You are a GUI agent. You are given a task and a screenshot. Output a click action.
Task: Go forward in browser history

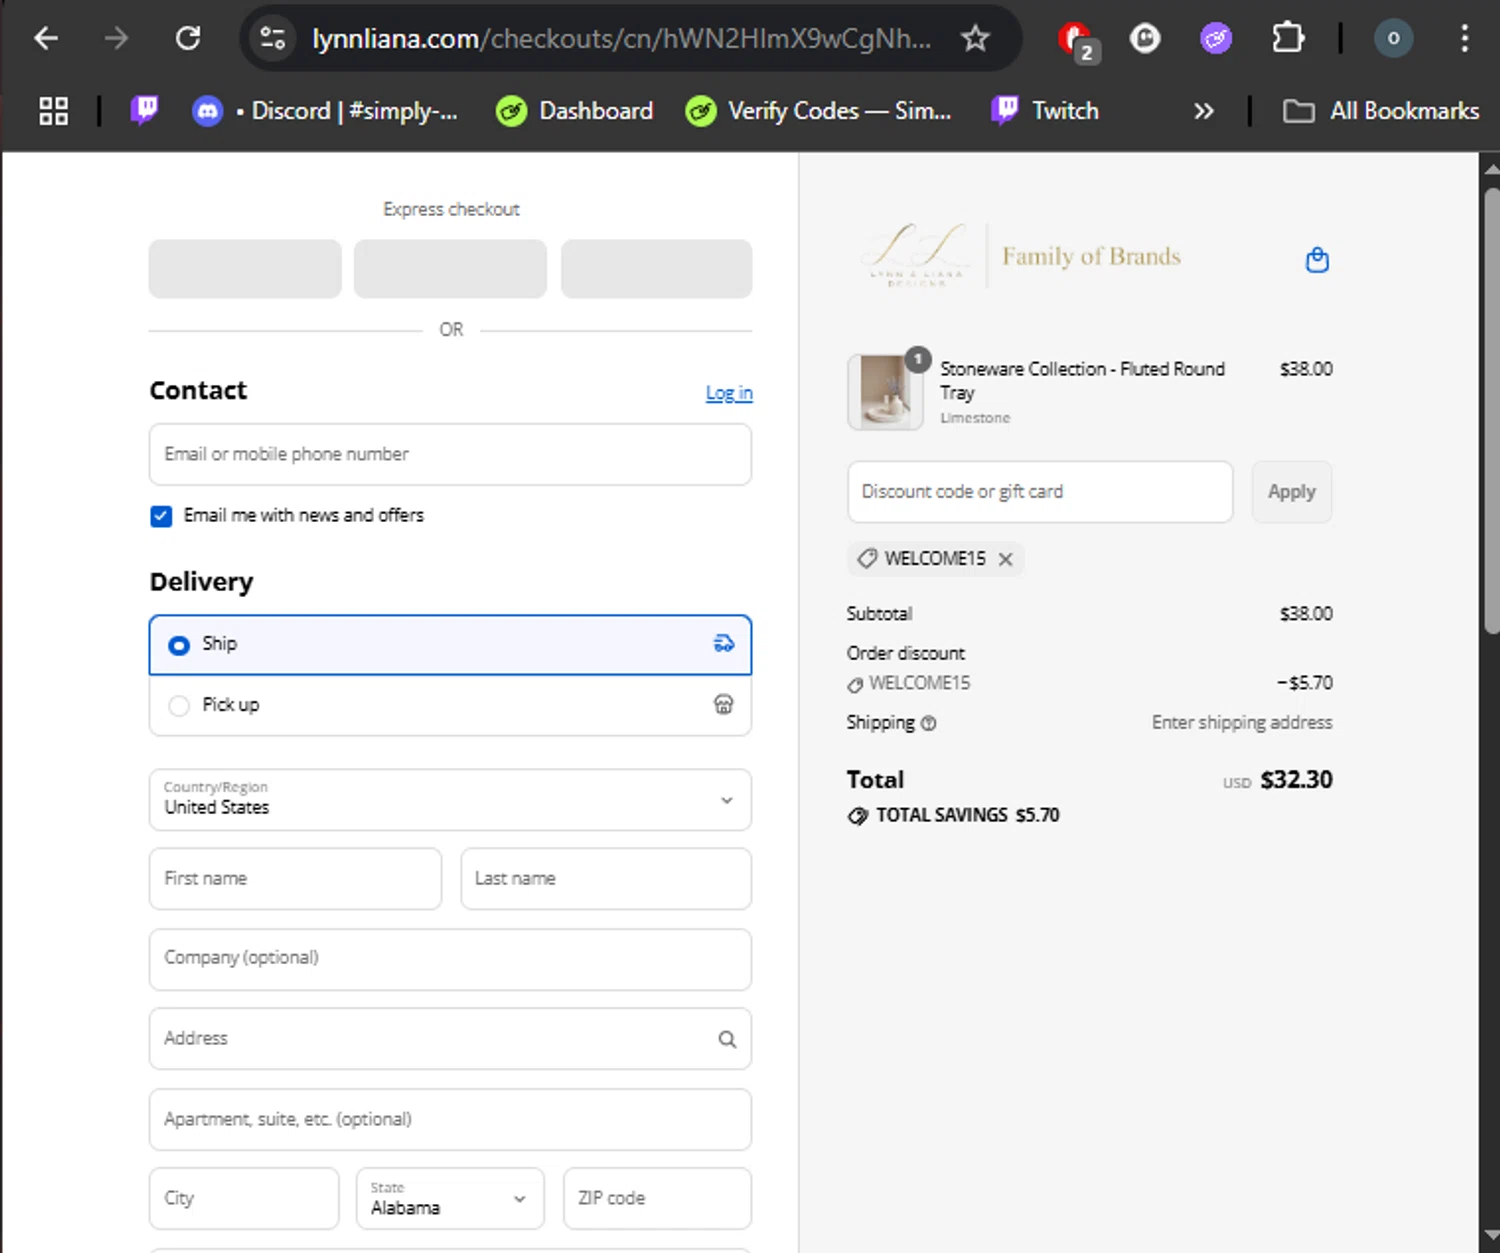pyautogui.click(x=117, y=39)
